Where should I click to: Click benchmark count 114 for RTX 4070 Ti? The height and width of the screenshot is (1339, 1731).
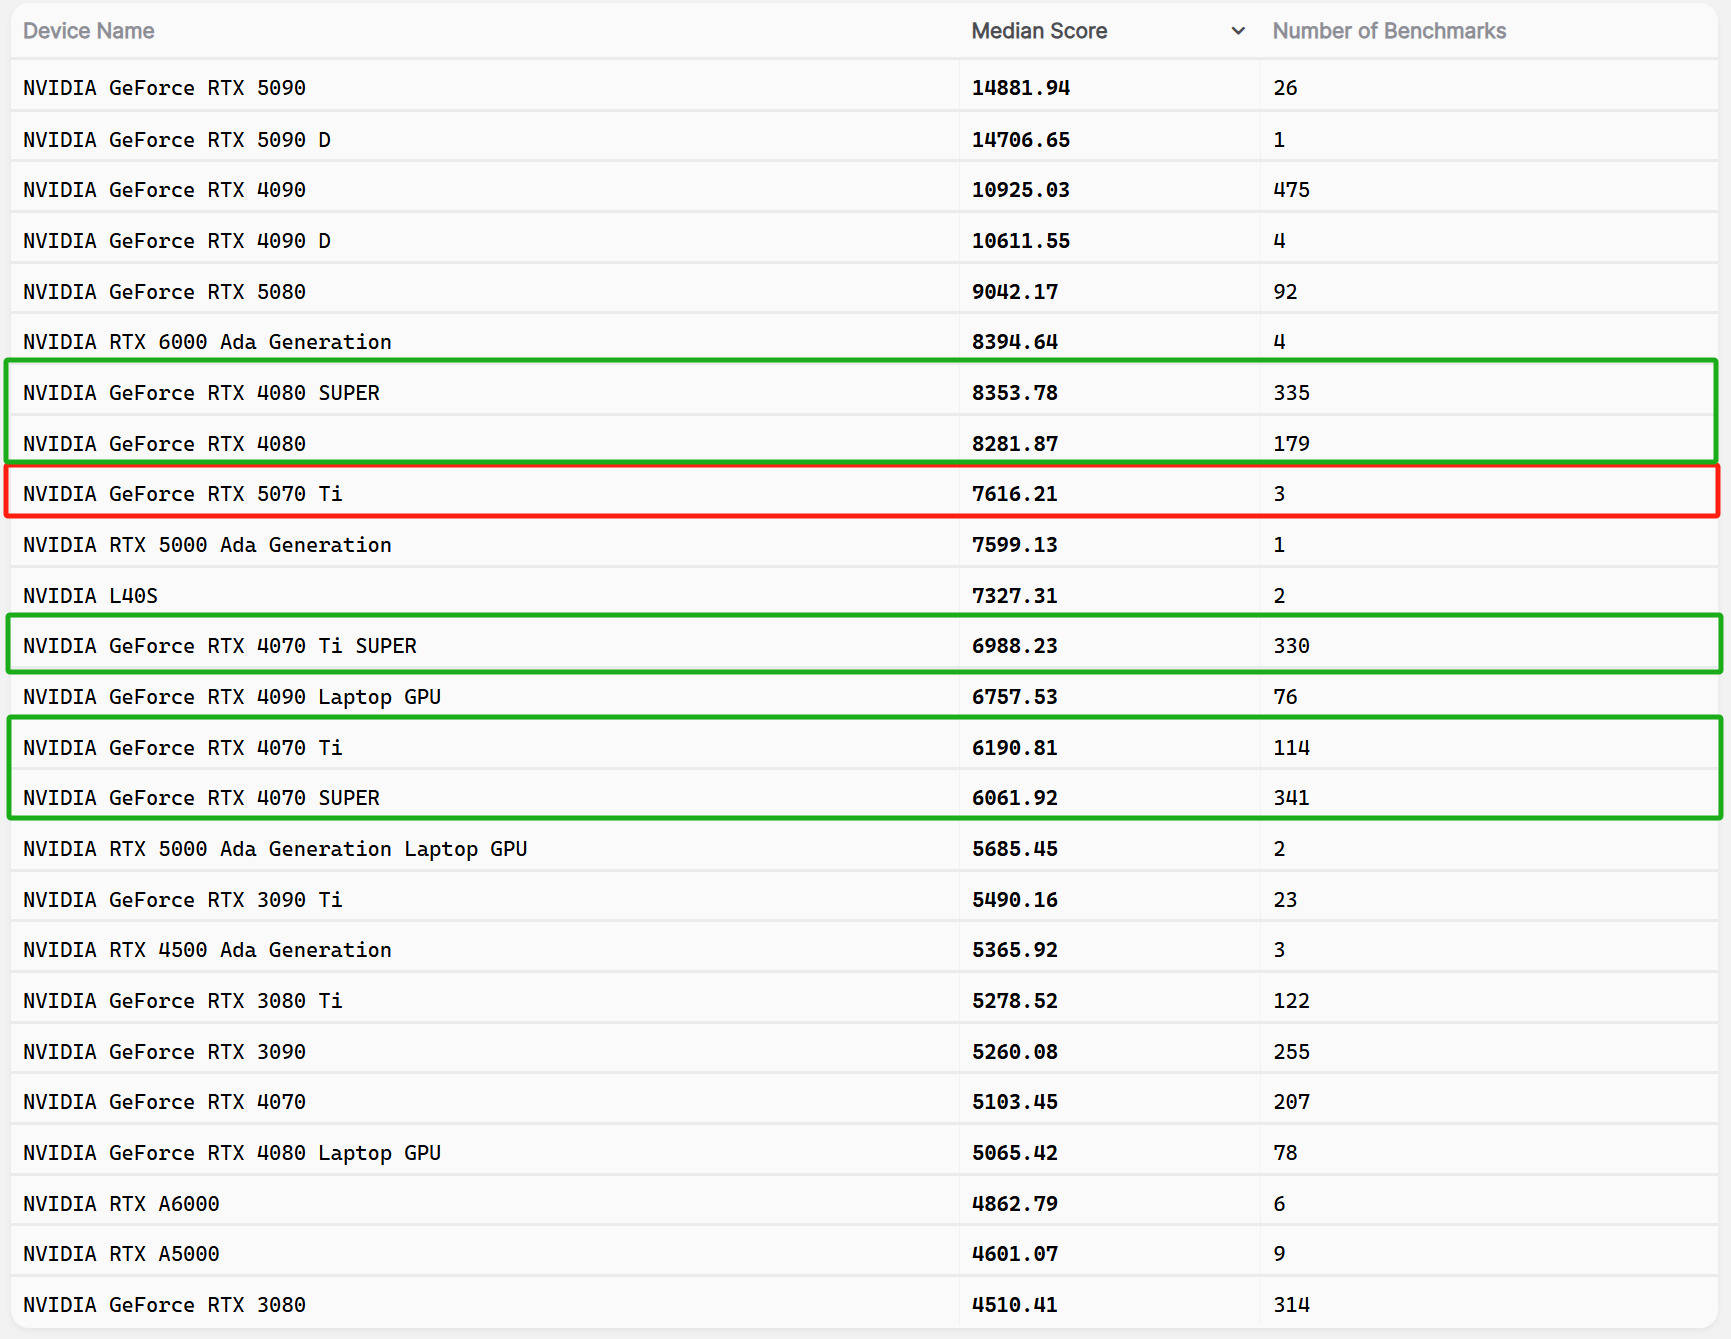(1291, 748)
